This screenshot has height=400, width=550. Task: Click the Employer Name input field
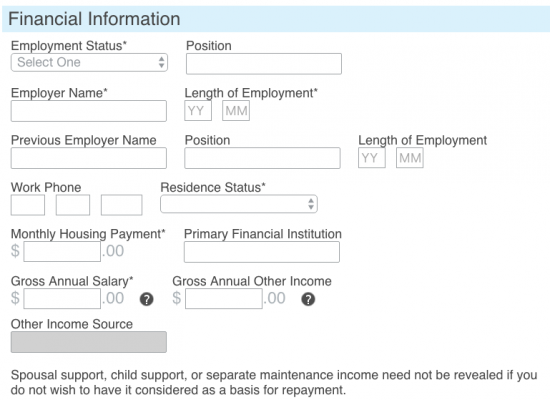(89, 111)
